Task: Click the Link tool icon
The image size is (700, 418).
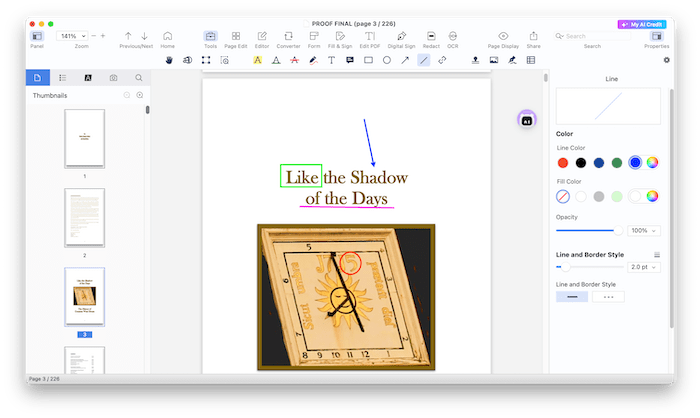Action: pos(442,60)
